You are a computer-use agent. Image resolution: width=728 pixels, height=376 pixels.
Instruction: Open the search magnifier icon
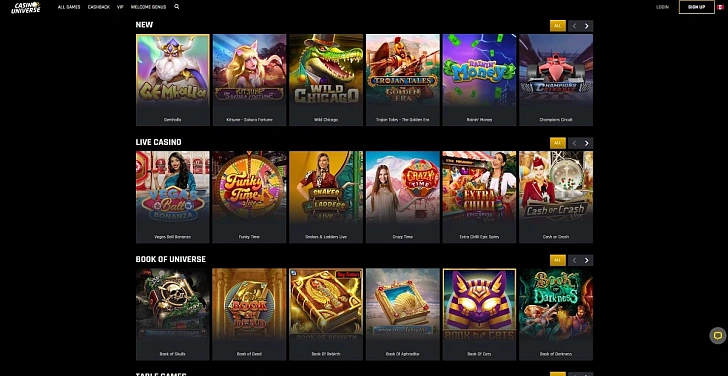tap(176, 7)
